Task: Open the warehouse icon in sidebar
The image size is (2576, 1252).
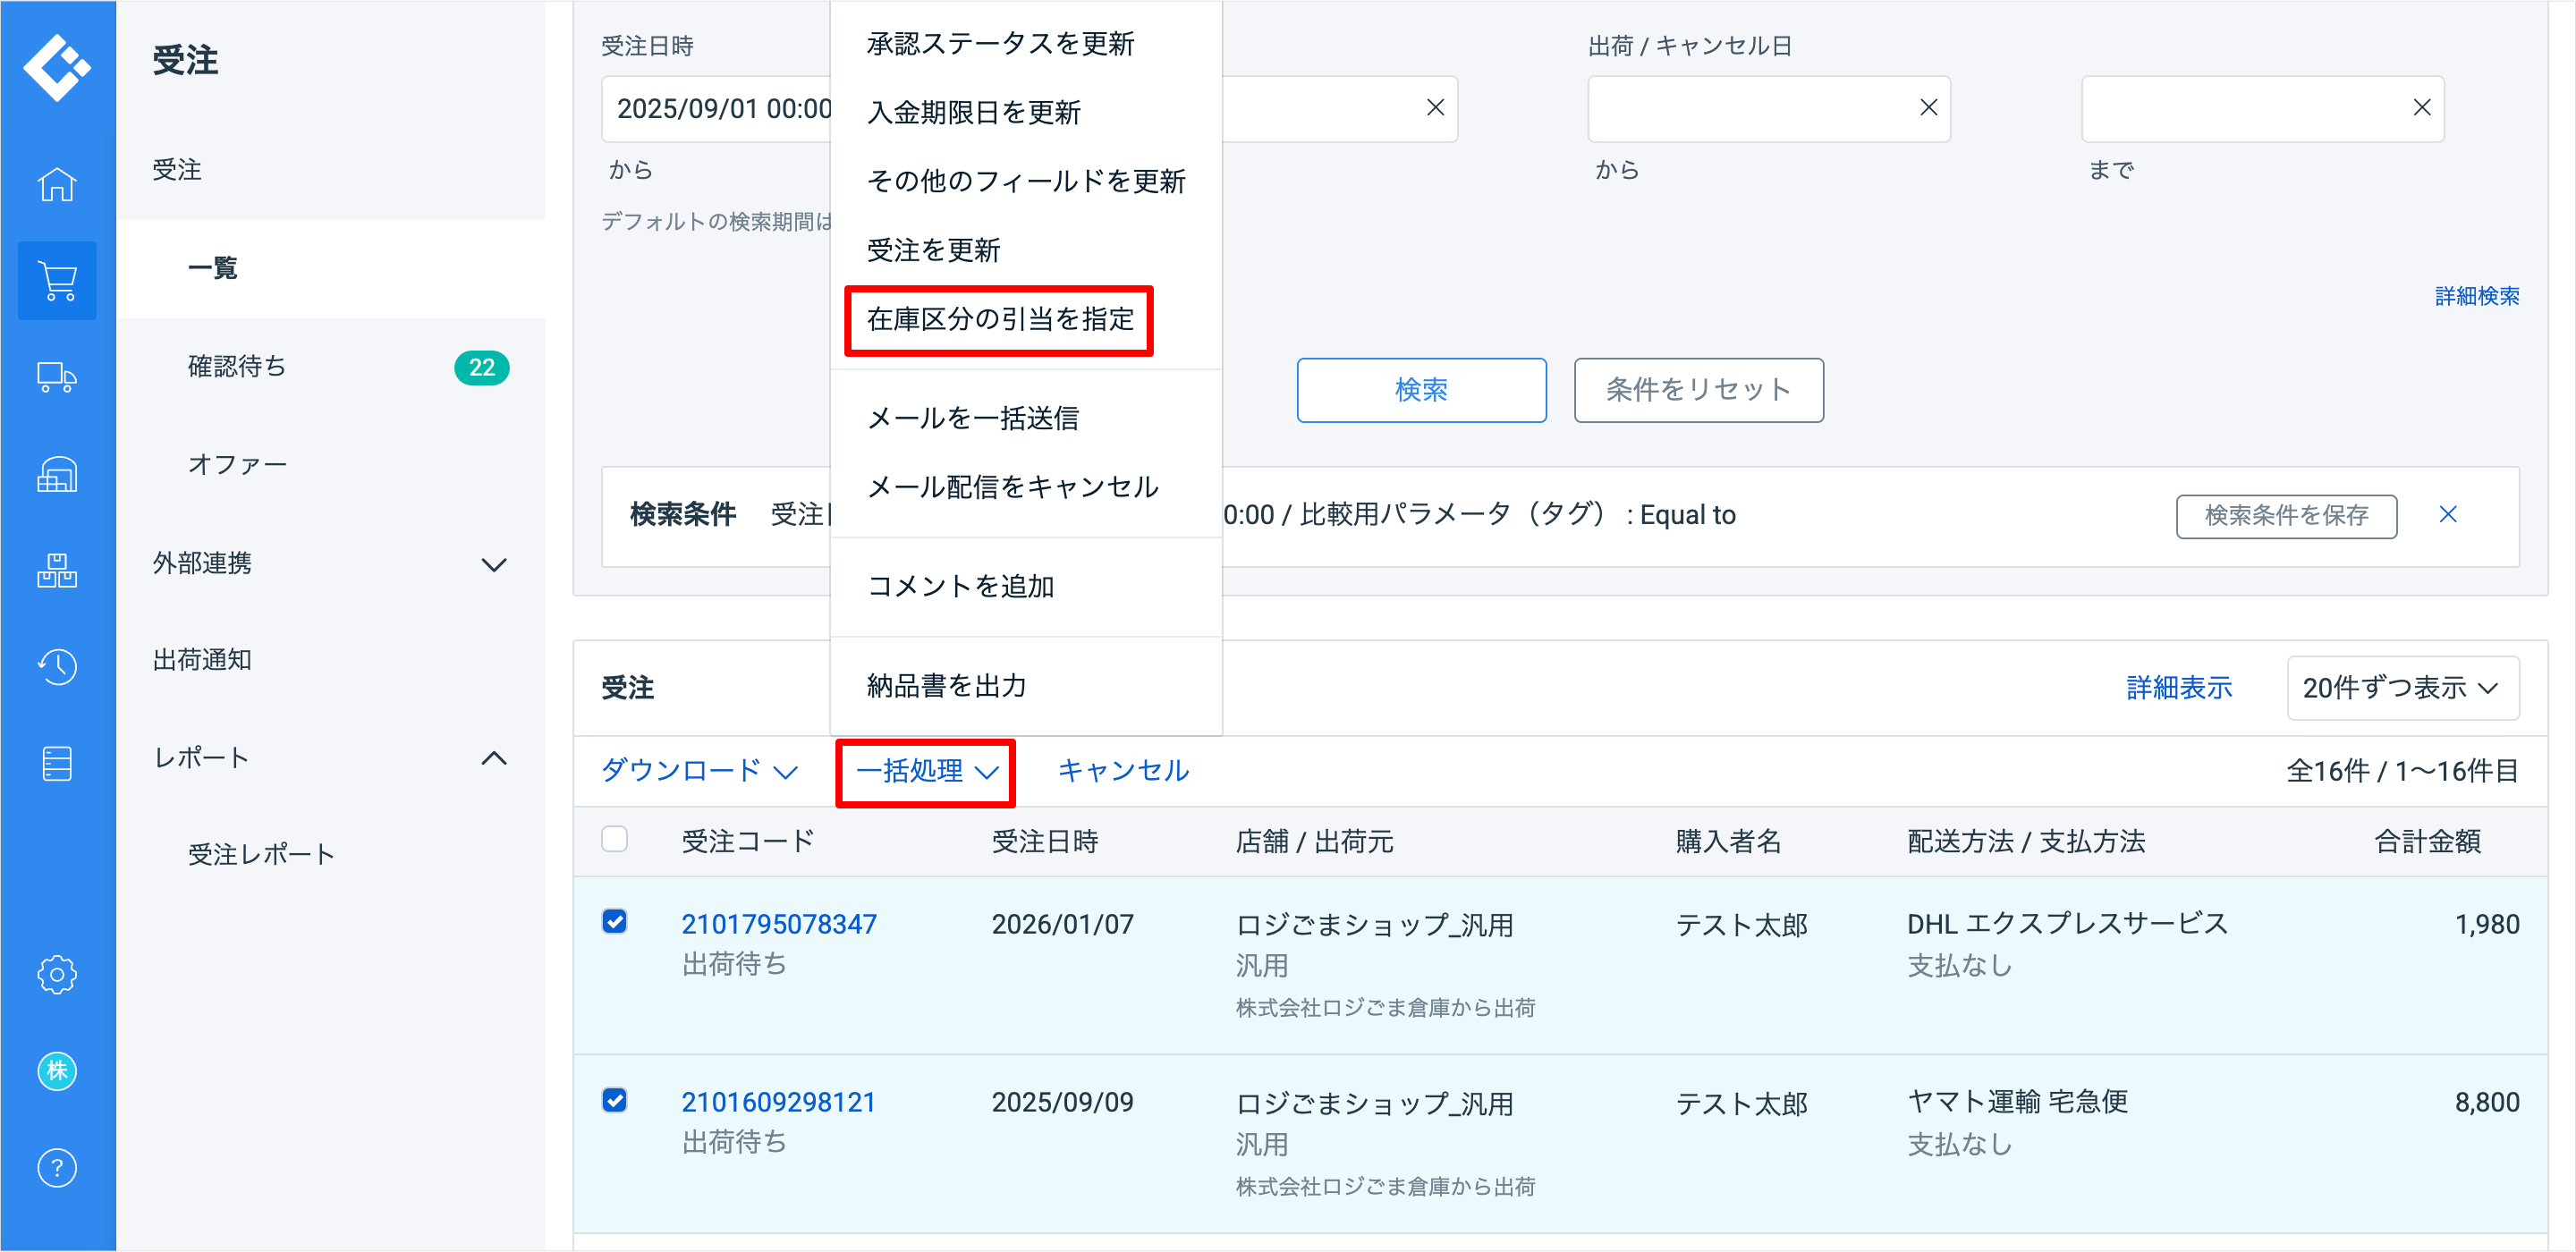Action: click(x=57, y=475)
